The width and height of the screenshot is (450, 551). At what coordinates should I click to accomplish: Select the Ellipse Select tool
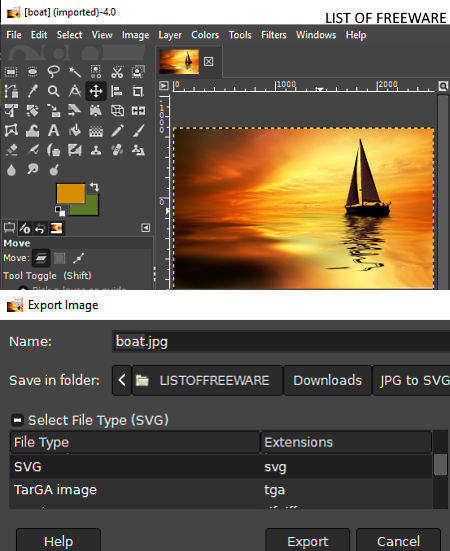[x=32, y=72]
